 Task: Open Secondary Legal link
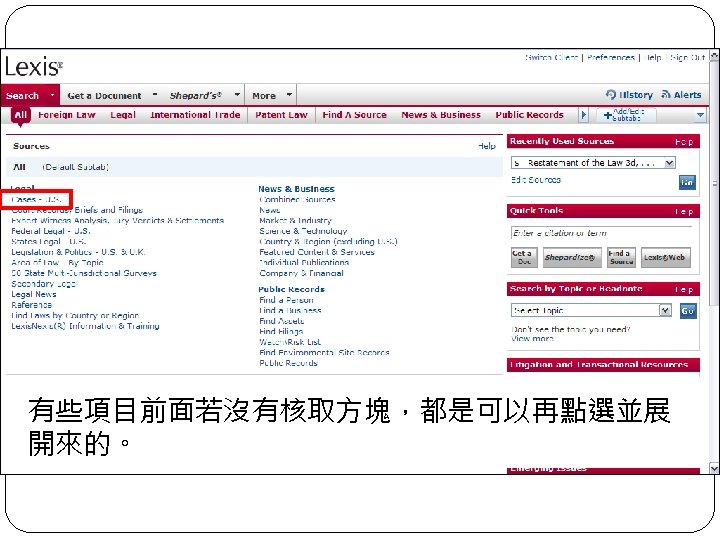point(44,284)
